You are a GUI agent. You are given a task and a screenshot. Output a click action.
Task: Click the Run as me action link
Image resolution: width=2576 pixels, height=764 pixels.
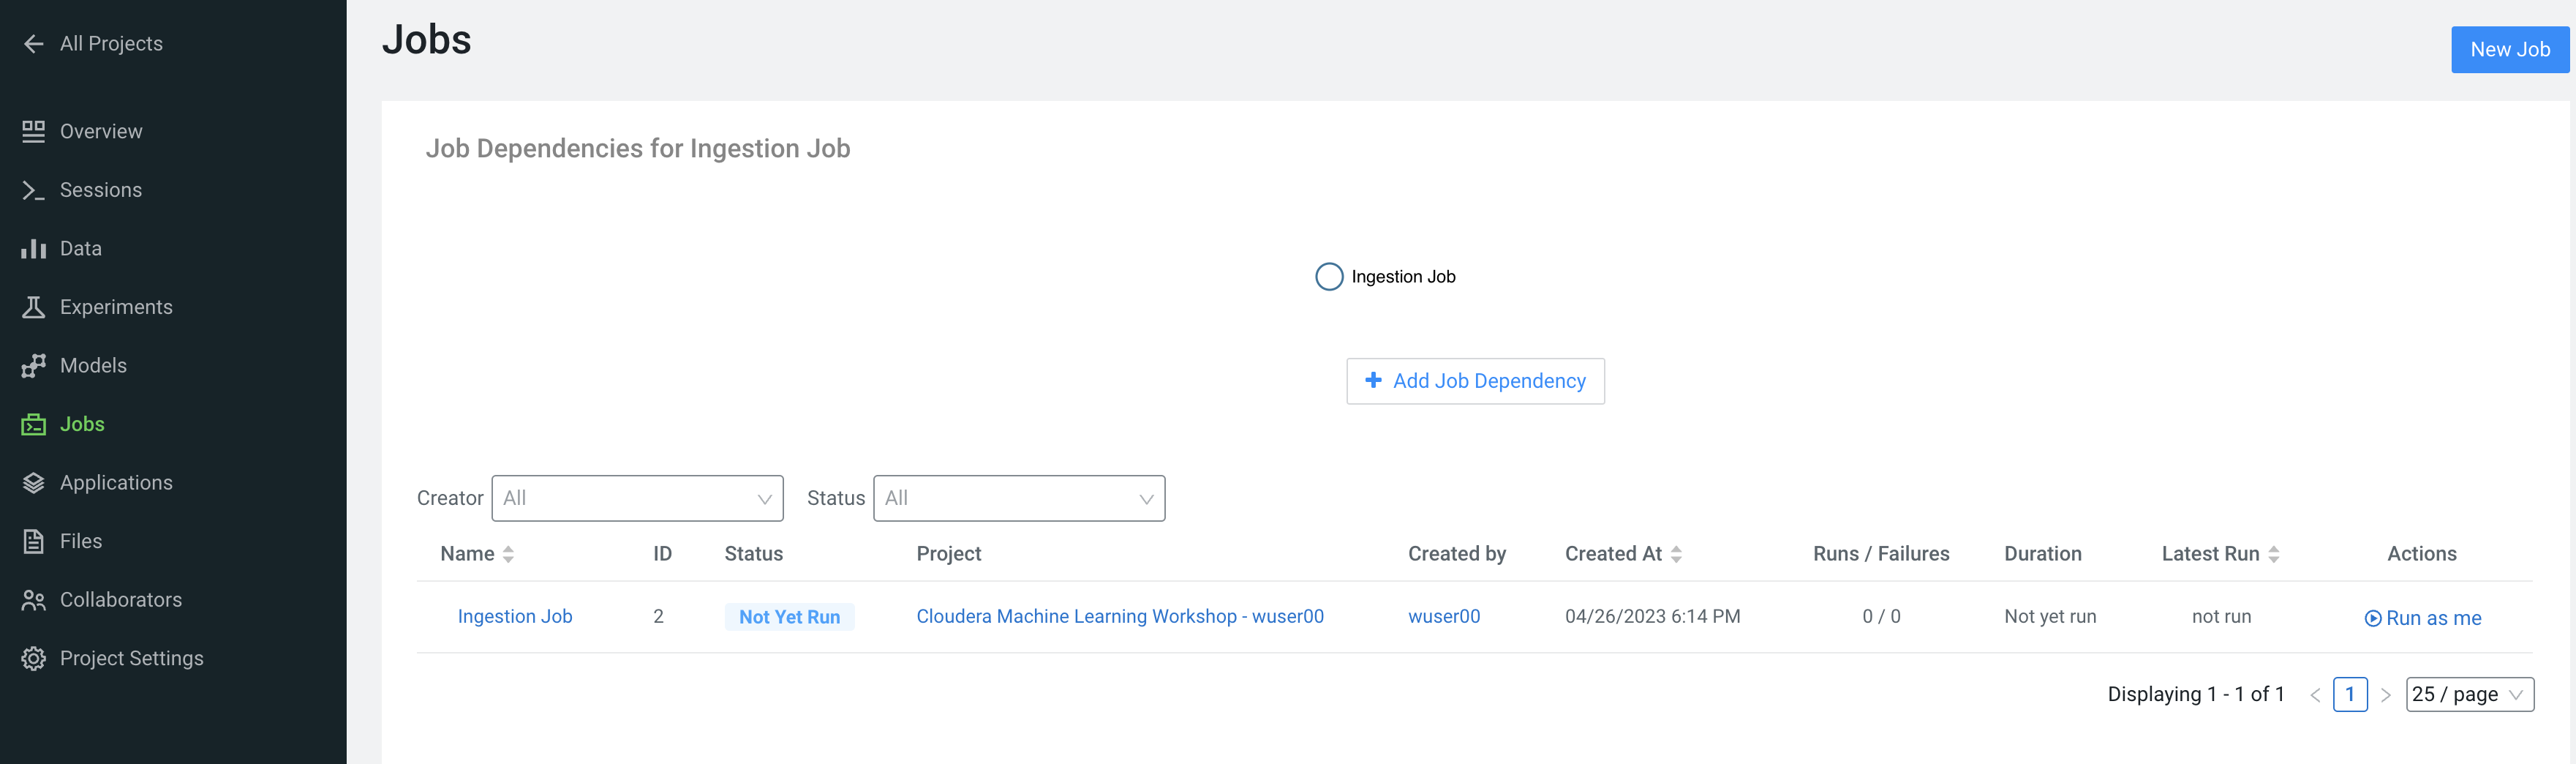[2422, 618]
